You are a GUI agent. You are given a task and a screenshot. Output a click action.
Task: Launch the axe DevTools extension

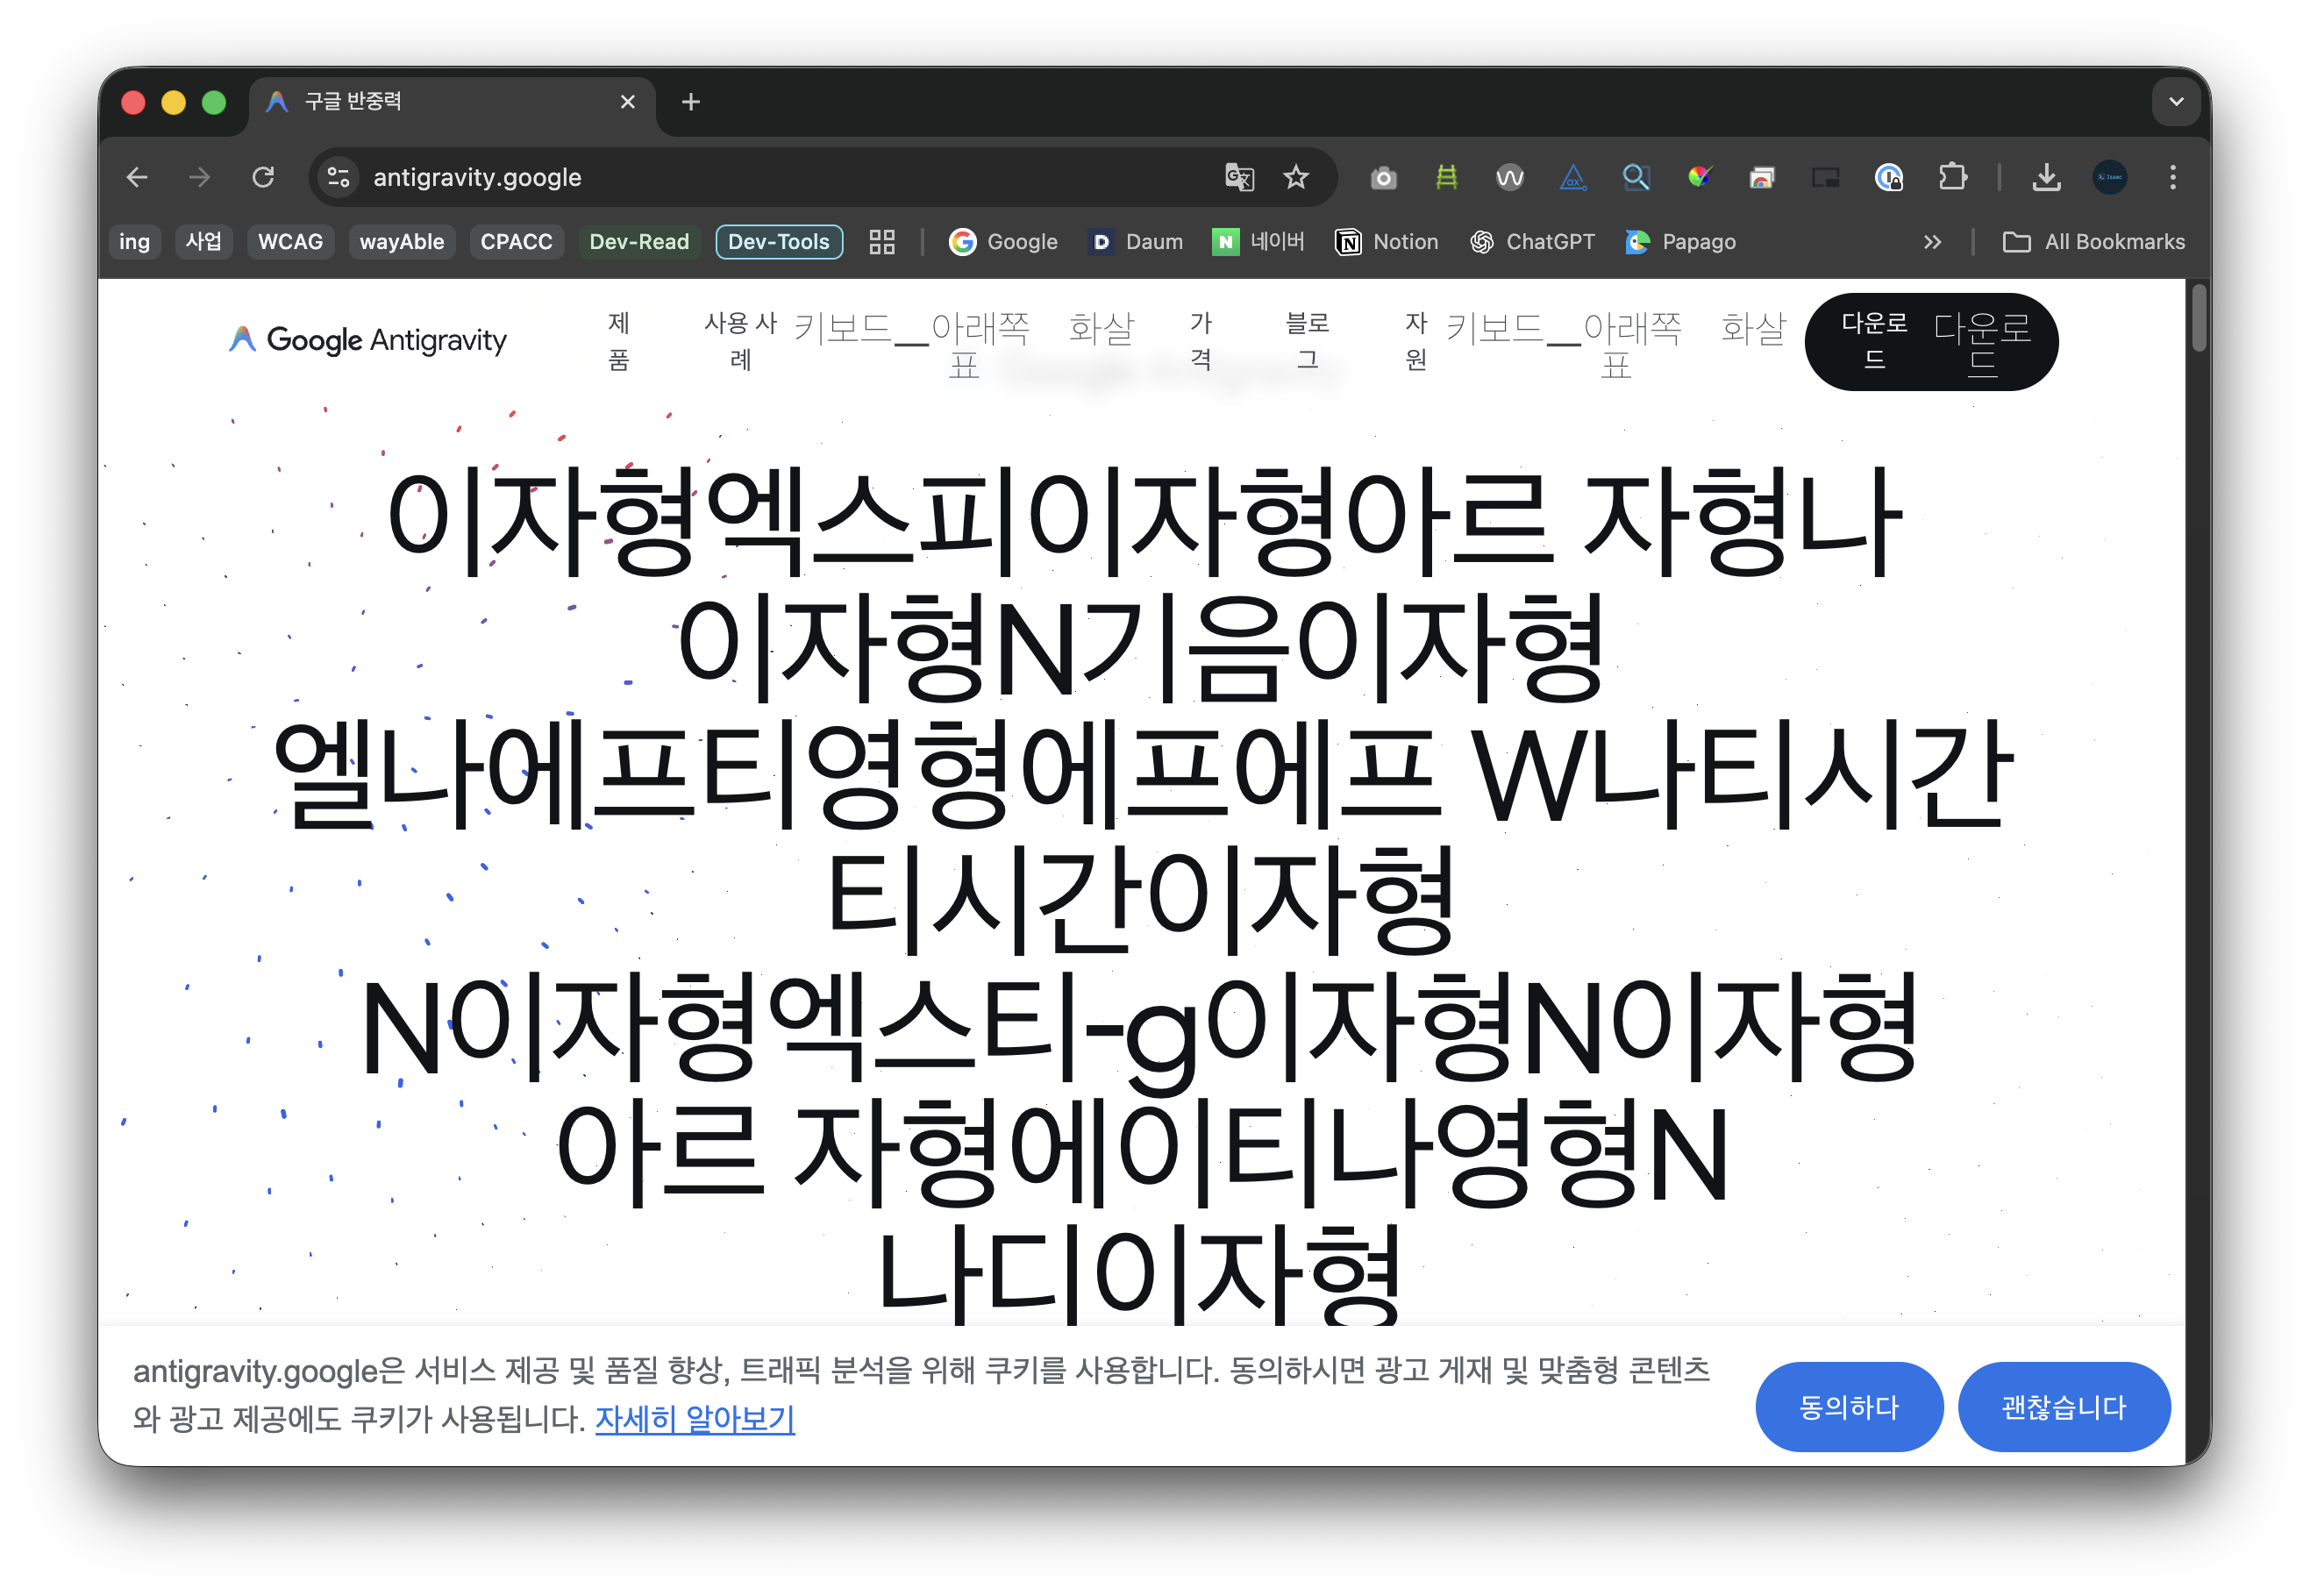point(1572,177)
